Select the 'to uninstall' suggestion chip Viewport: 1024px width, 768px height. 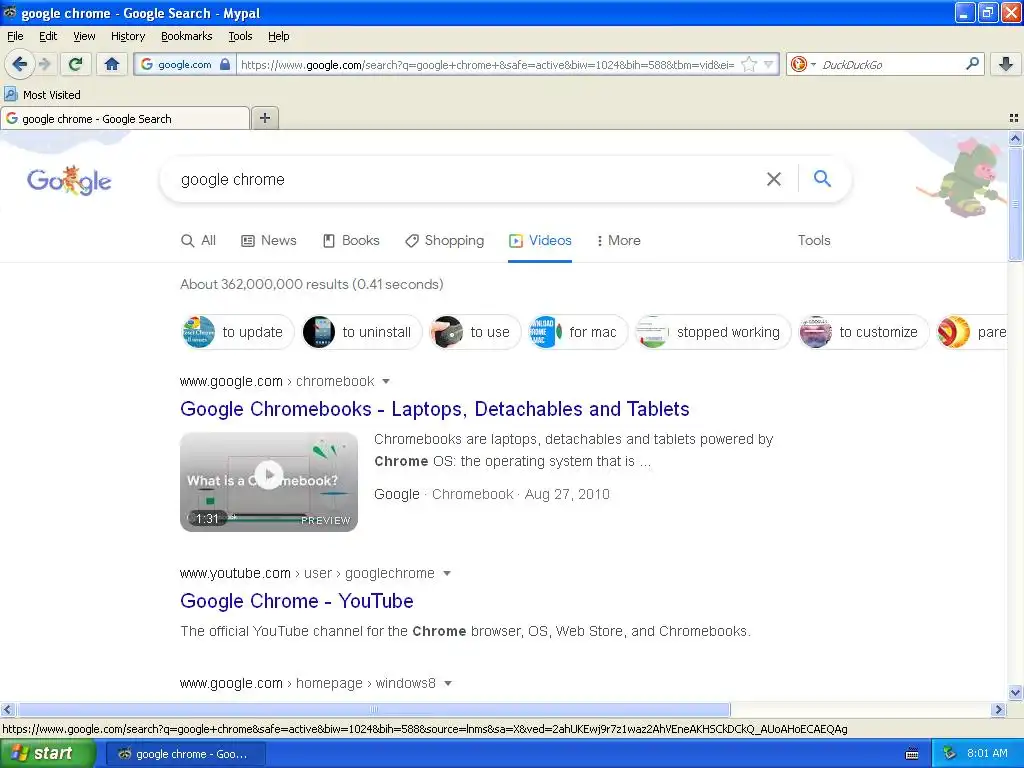point(362,332)
